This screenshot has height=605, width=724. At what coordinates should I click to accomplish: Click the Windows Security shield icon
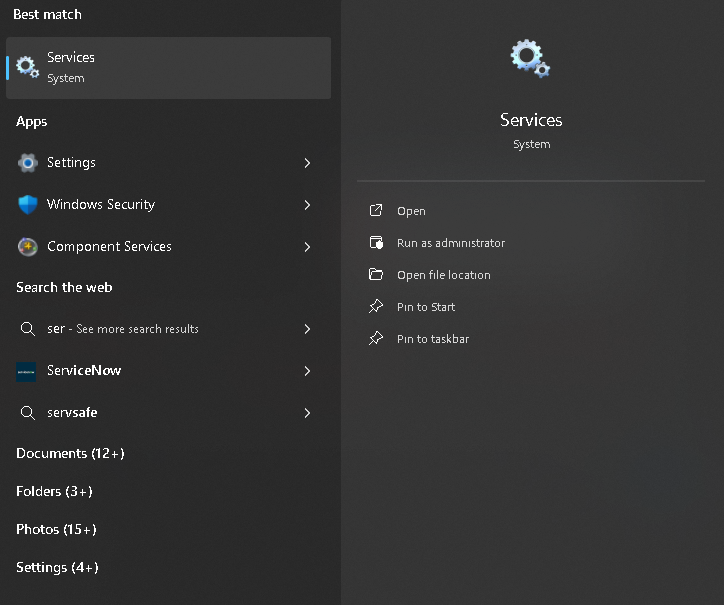coord(27,205)
